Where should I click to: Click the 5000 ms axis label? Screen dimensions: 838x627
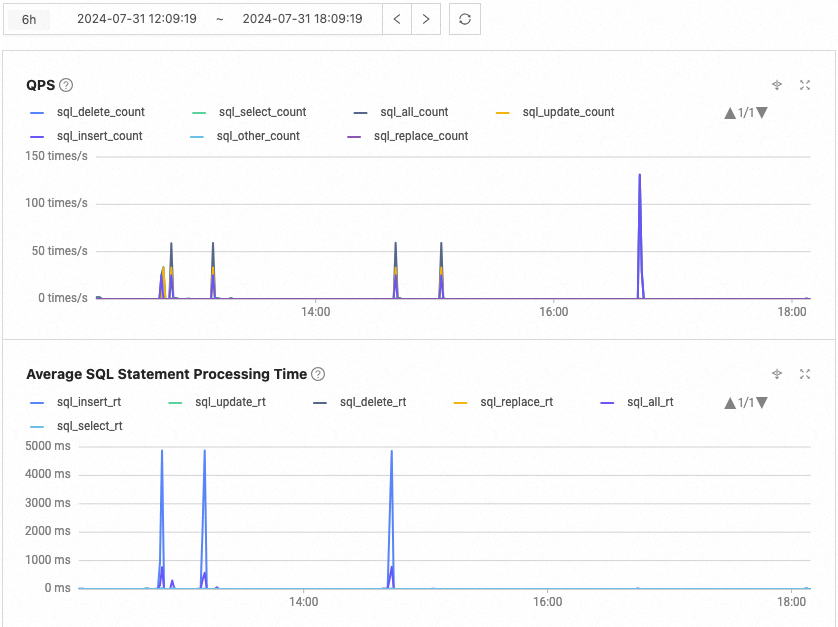(48, 446)
